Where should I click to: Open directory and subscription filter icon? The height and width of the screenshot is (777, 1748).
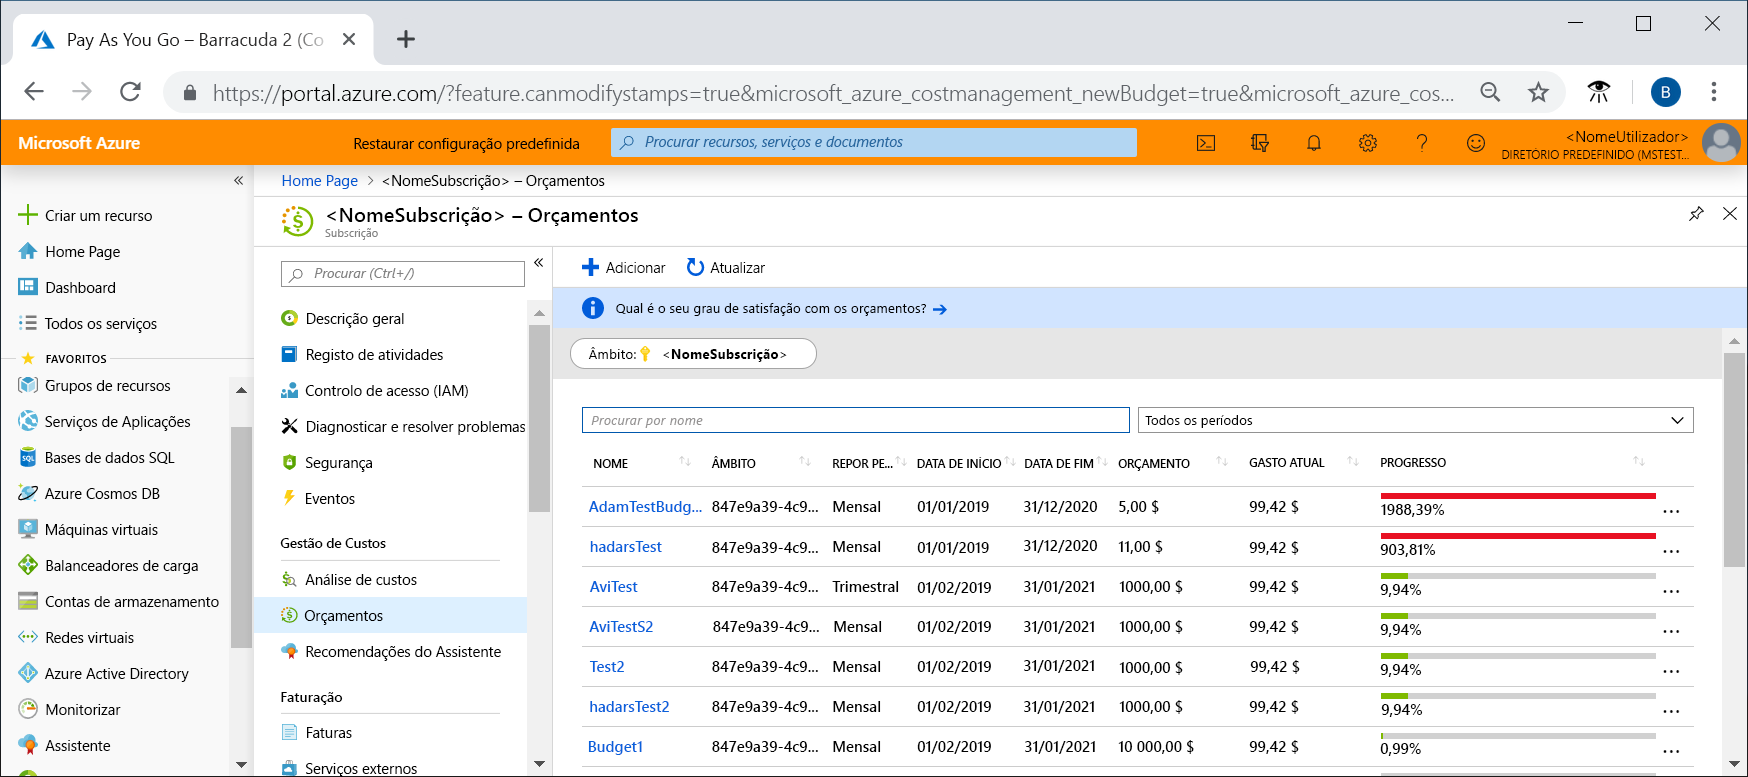pos(1260,143)
